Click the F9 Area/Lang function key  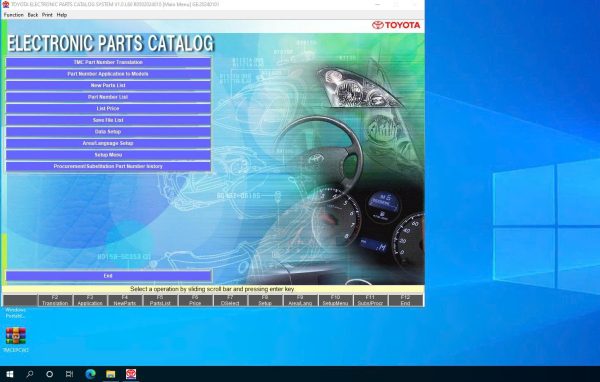click(x=300, y=300)
